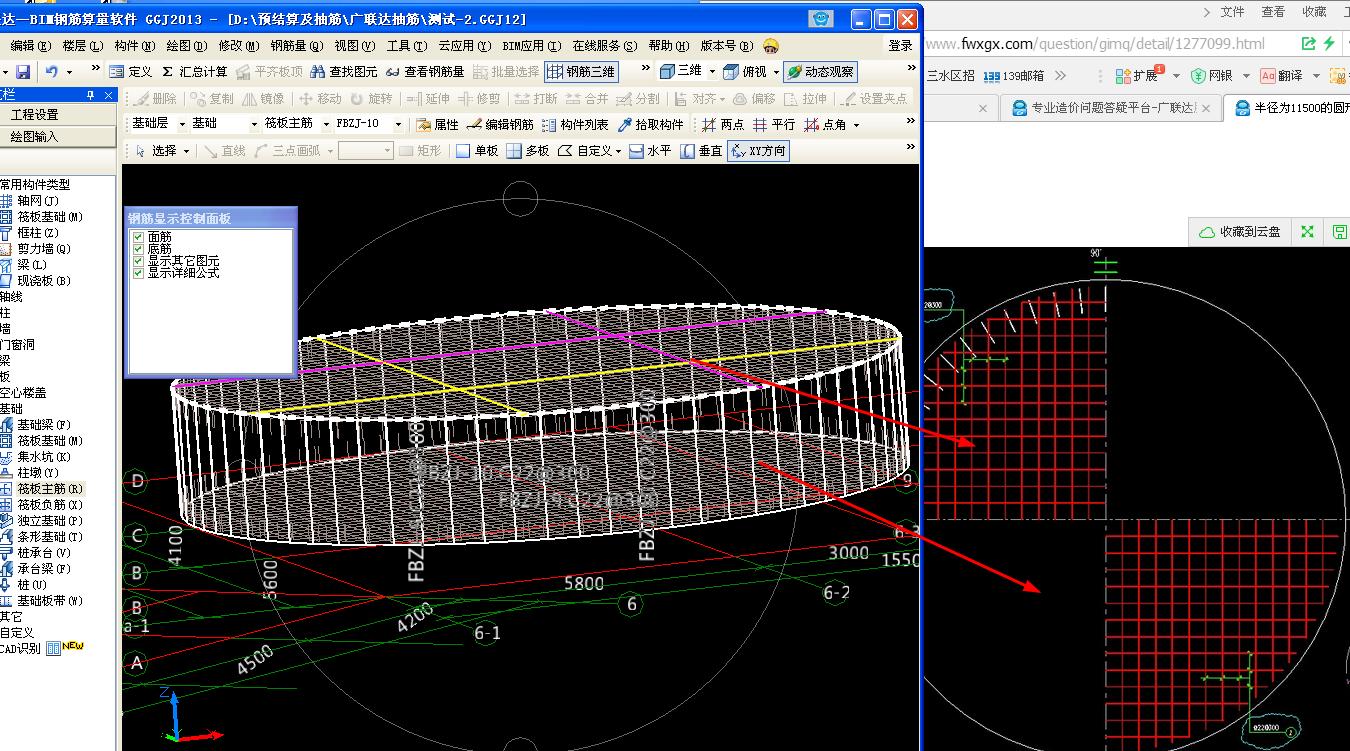
Task: Run 汇总计算 summary calculation
Action: tap(195, 72)
